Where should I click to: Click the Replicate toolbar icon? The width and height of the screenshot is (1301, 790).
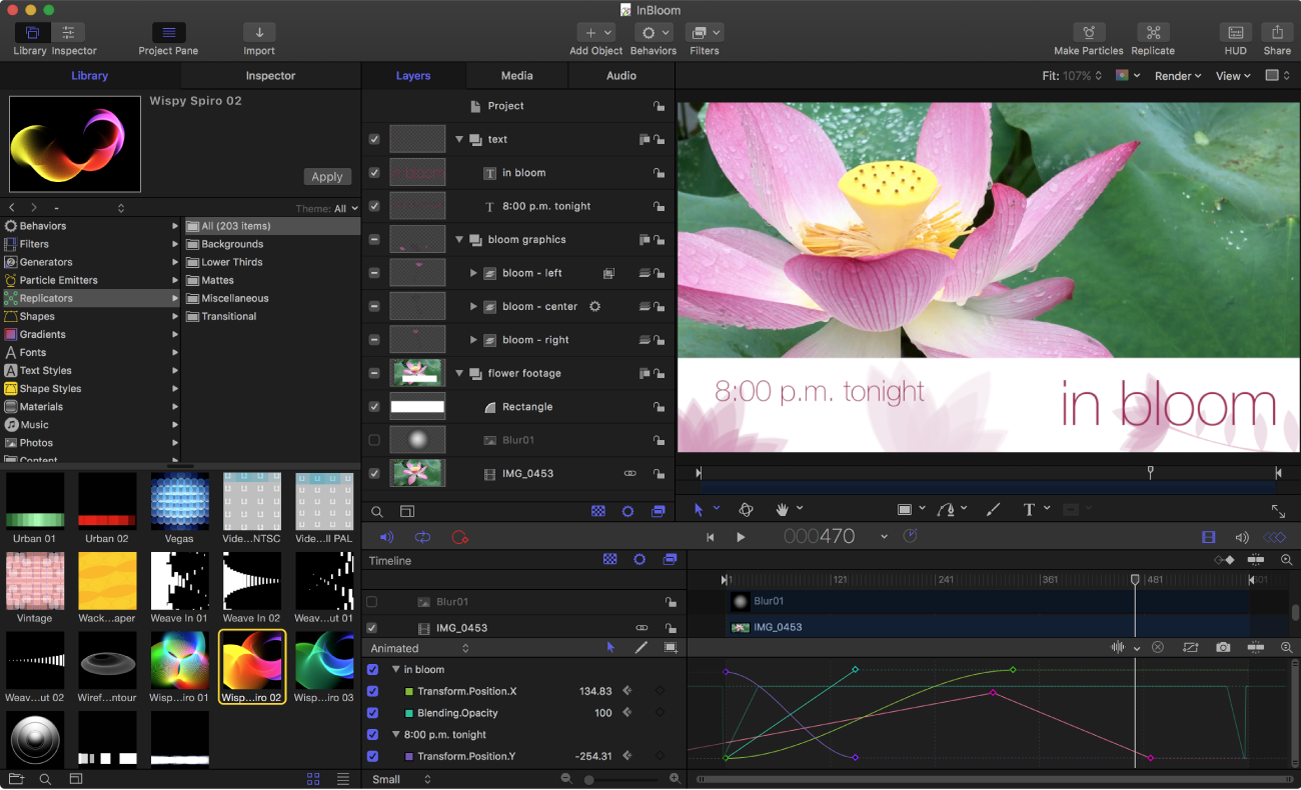(1152, 33)
